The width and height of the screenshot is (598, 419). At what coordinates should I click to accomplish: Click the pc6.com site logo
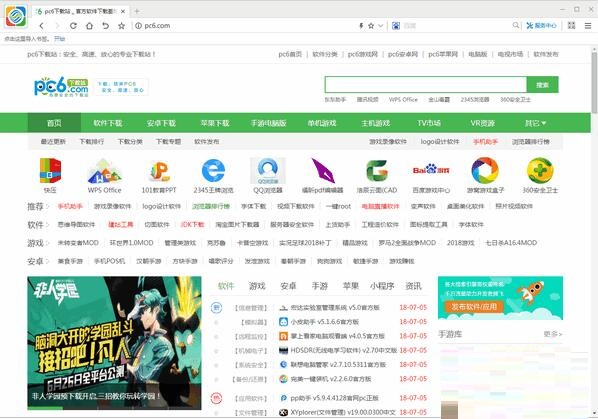point(61,87)
